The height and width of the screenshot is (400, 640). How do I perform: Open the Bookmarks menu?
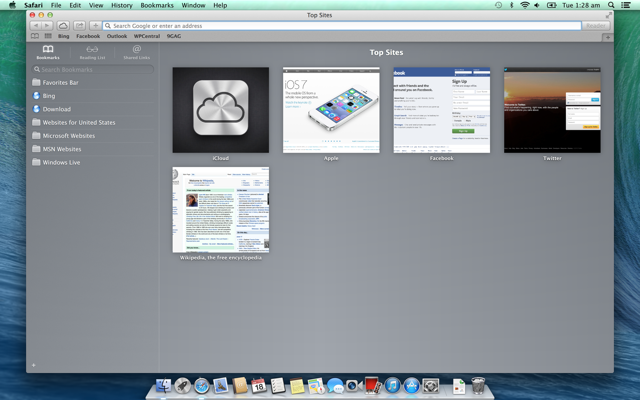(x=157, y=5)
